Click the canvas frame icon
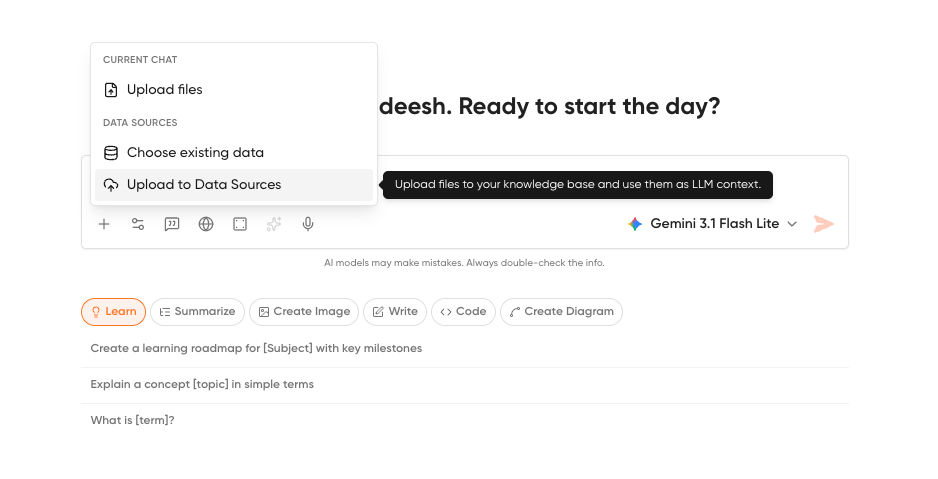 click(x=240, y=224)
